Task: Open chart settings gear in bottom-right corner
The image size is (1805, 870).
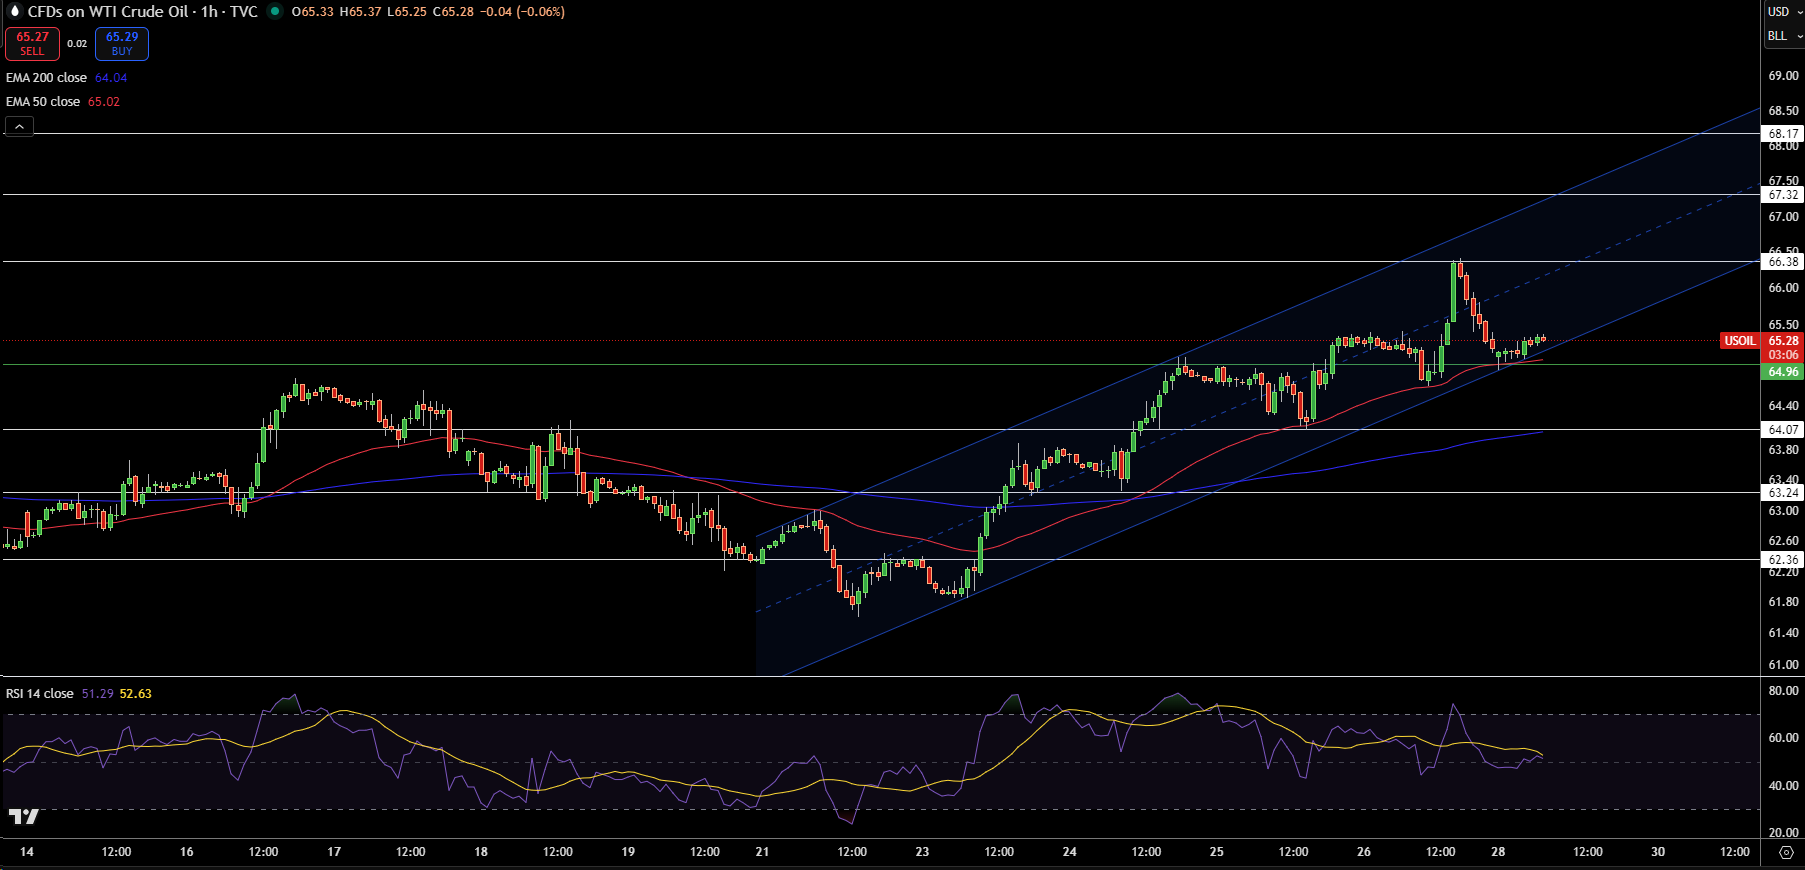Action: point(1786,852)
